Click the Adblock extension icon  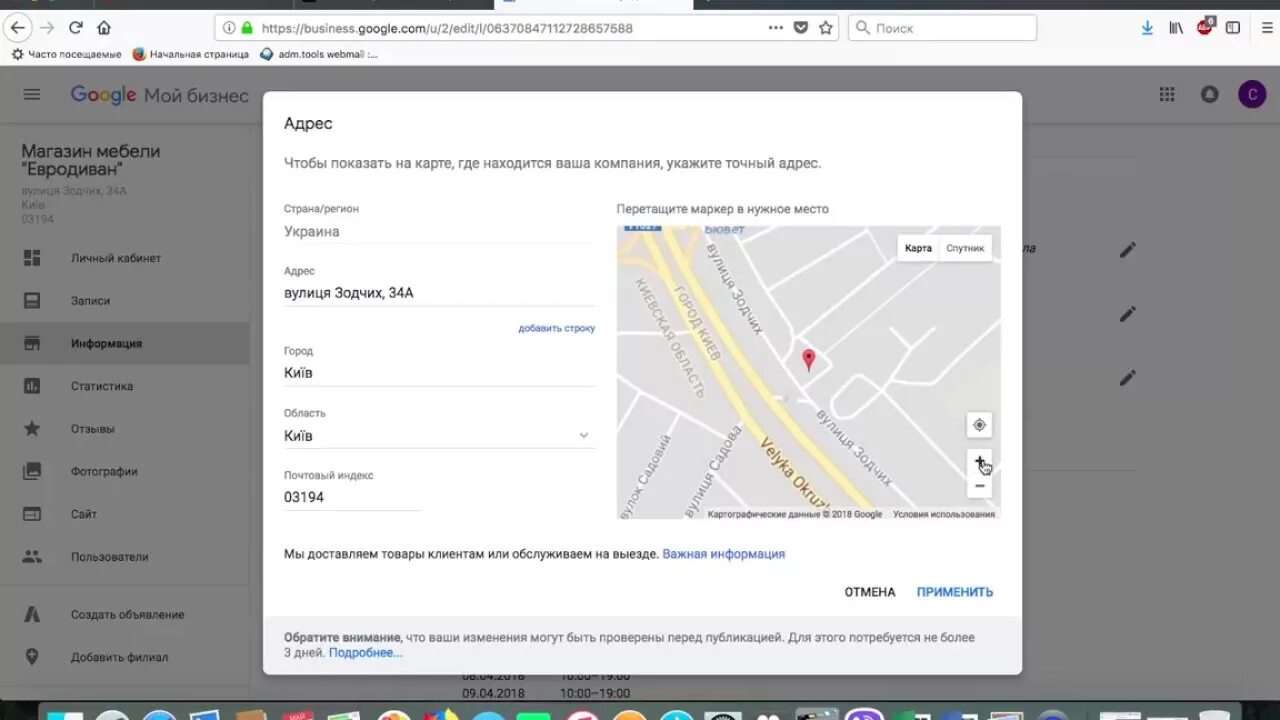pyautogui.click(x=1205, y=27)
